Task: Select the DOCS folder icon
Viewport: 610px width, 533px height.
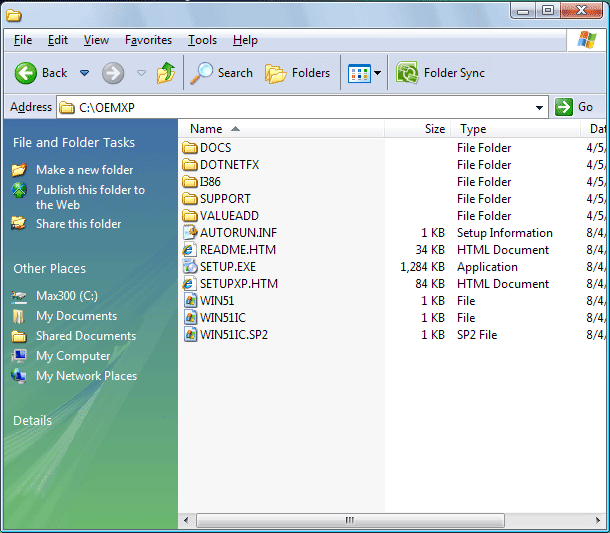Action: point(190,148)
